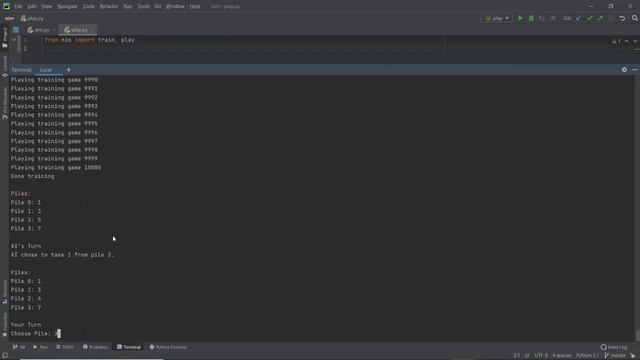Select the play.py editor tab
Screen dimensions: 640x360
[x=78, y=30]
